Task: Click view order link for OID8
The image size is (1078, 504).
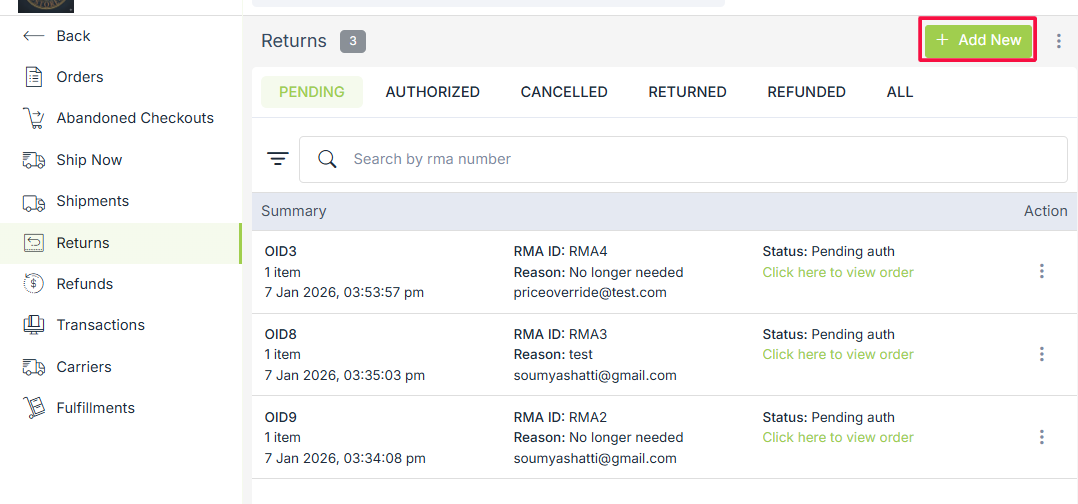Action: tap(838, 355)
